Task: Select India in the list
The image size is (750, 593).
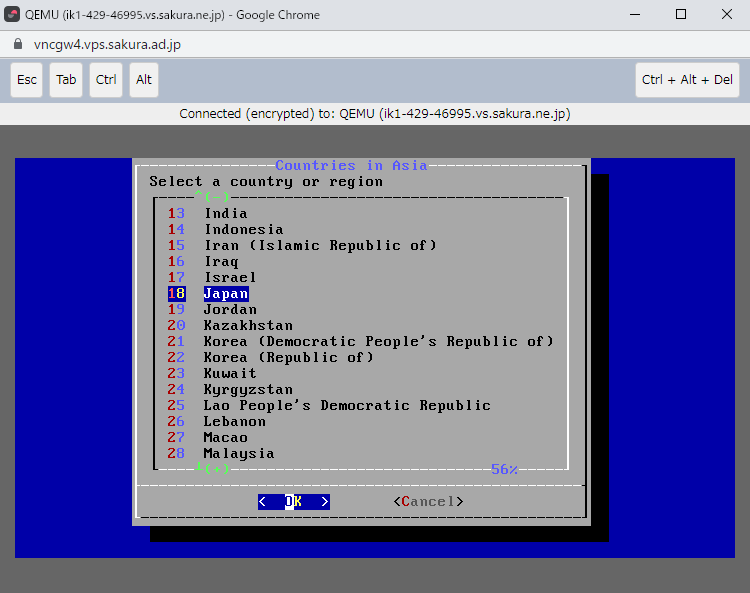Action: (x=226, y=214)
